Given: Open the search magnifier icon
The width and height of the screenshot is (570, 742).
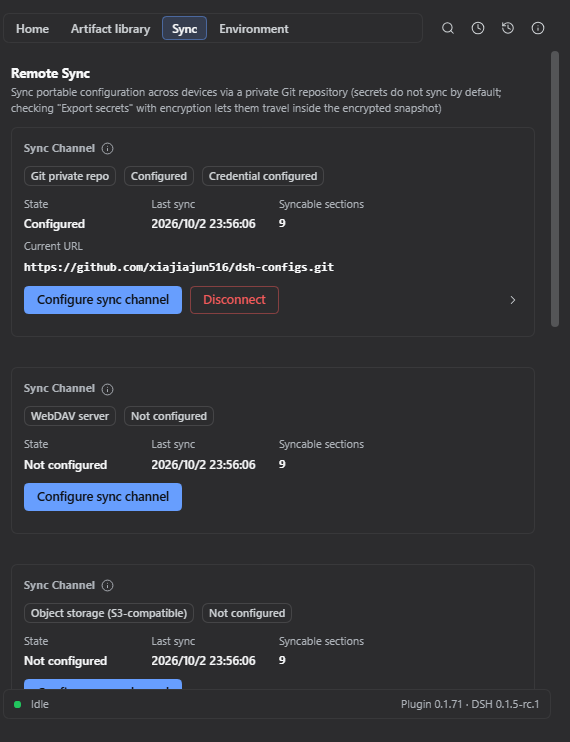Looking at the screenshot, I should pyautogui.click(x=447, y=28).
